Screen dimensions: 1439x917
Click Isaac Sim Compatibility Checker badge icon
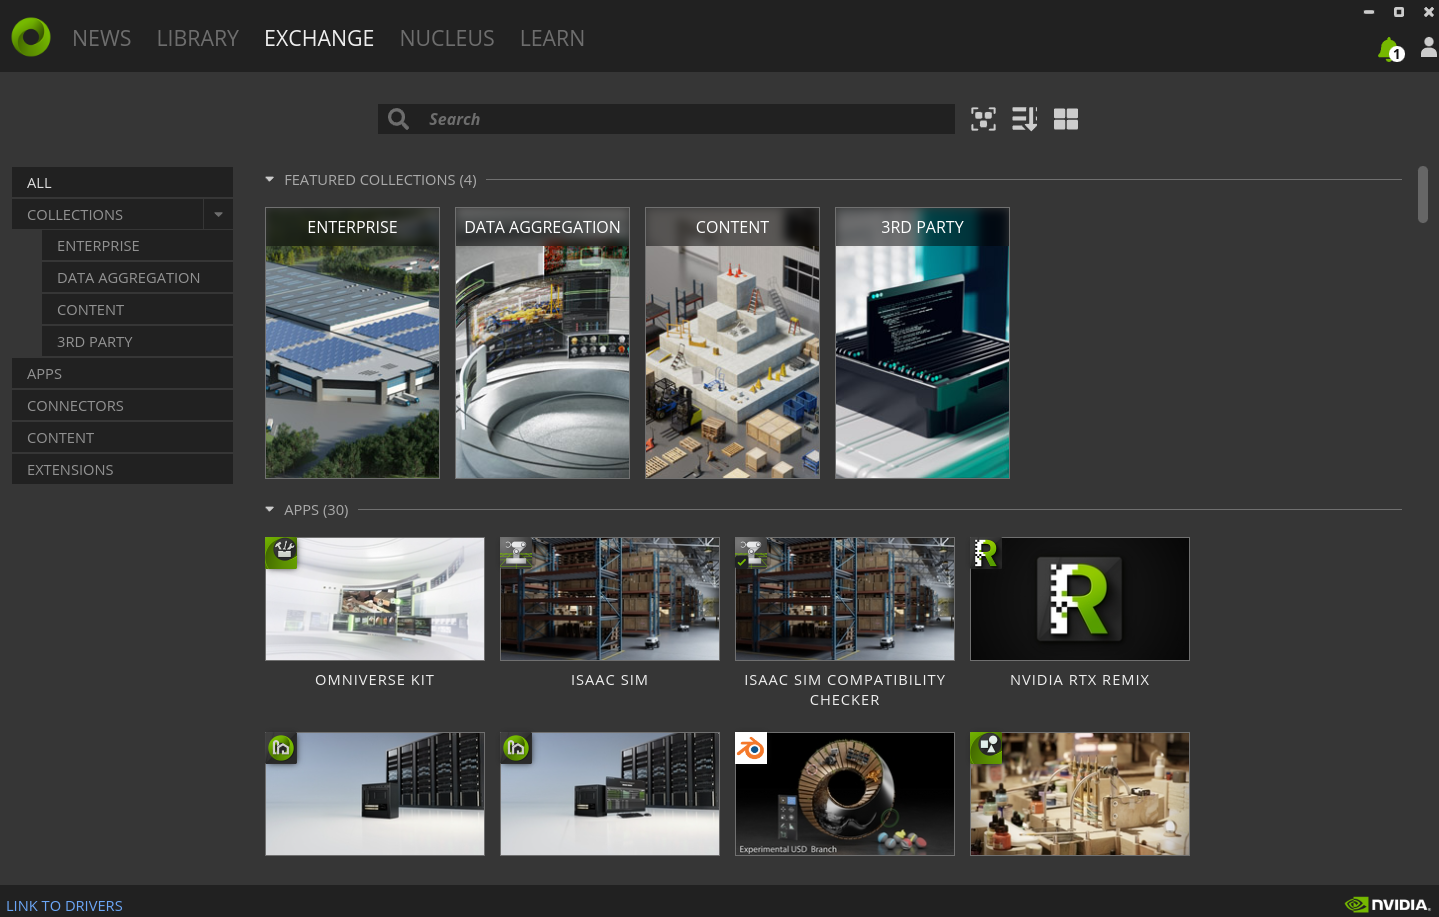click(x=751, y=552)
